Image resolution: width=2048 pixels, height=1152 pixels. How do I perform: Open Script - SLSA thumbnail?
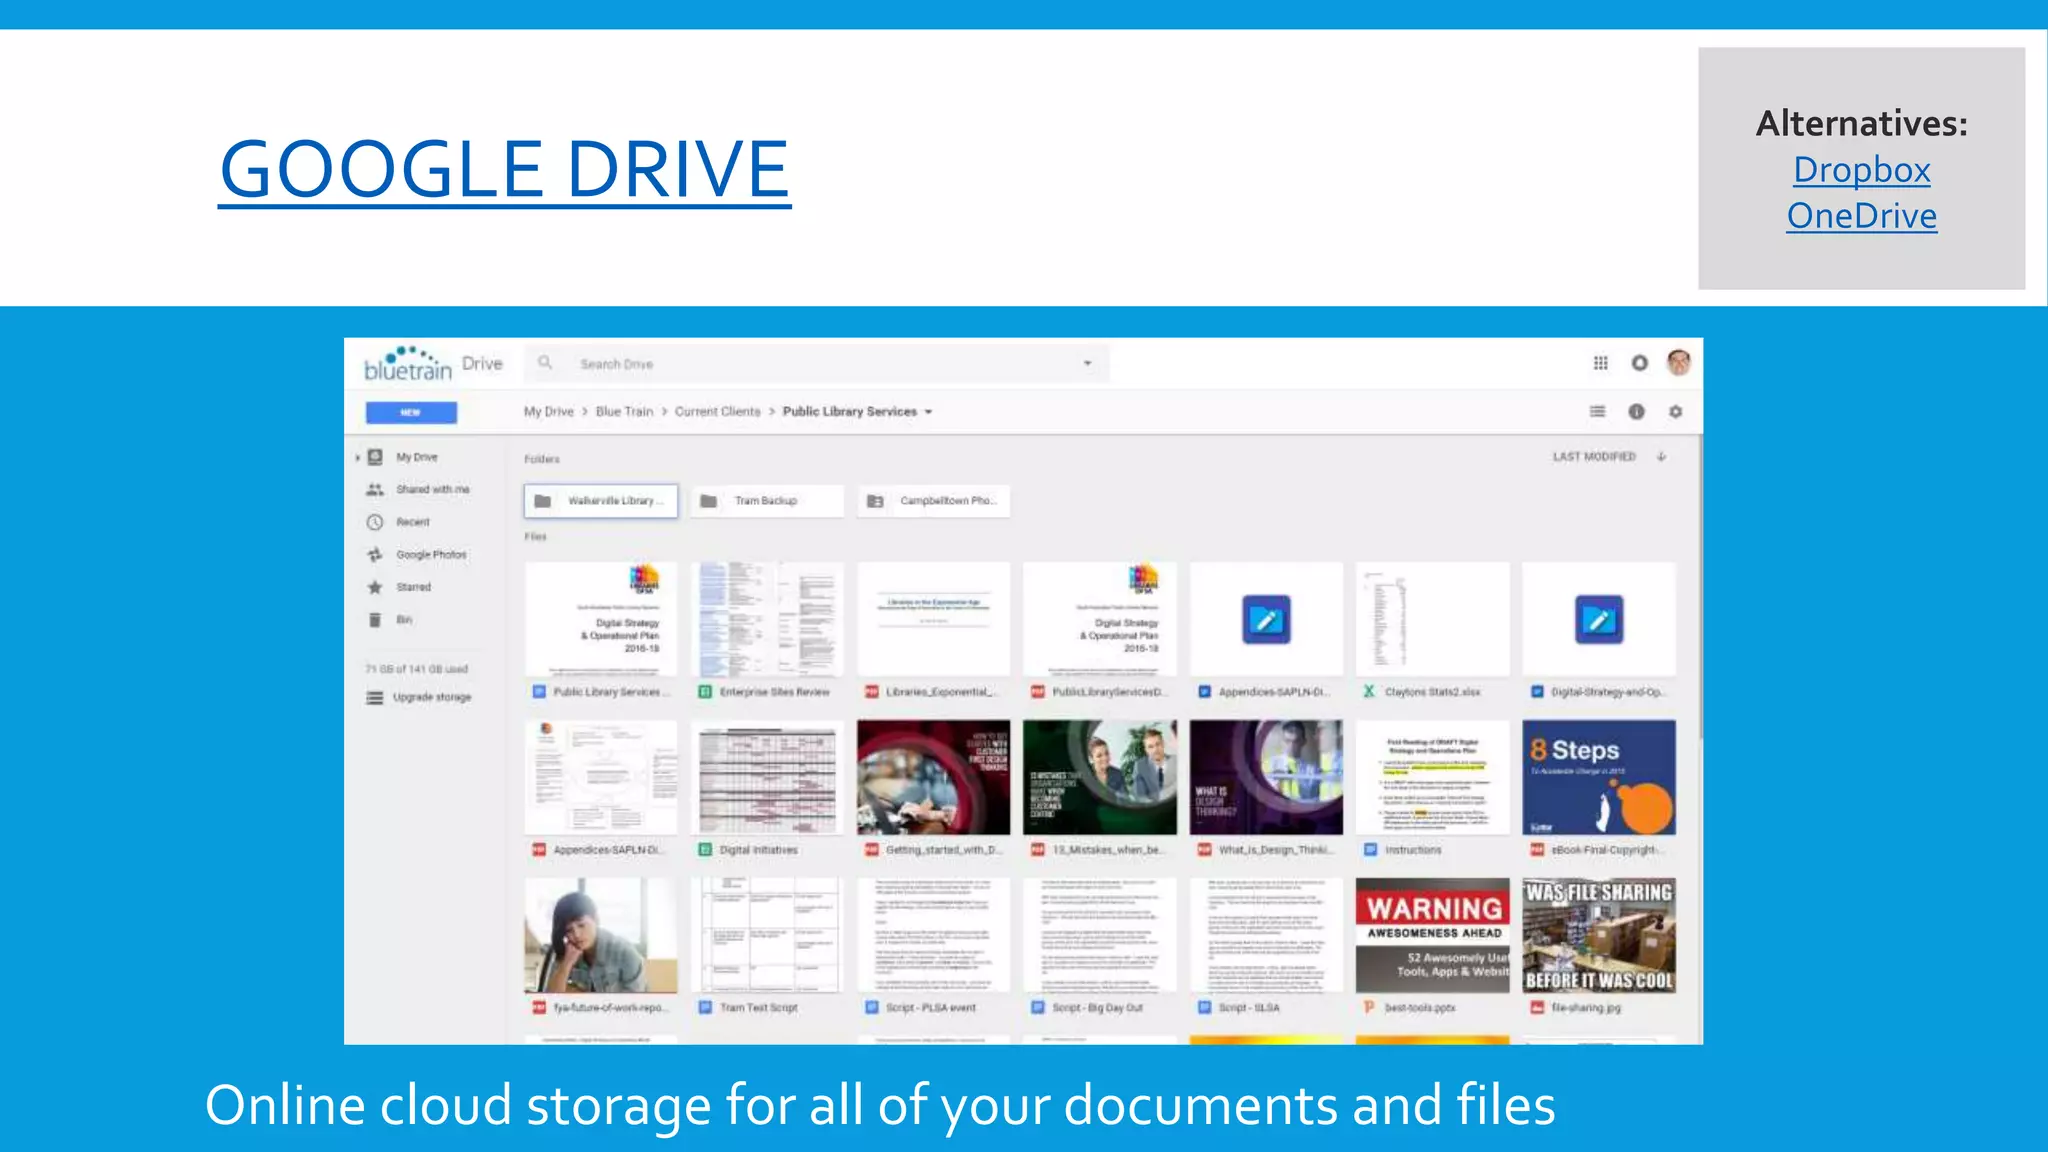1266,936
